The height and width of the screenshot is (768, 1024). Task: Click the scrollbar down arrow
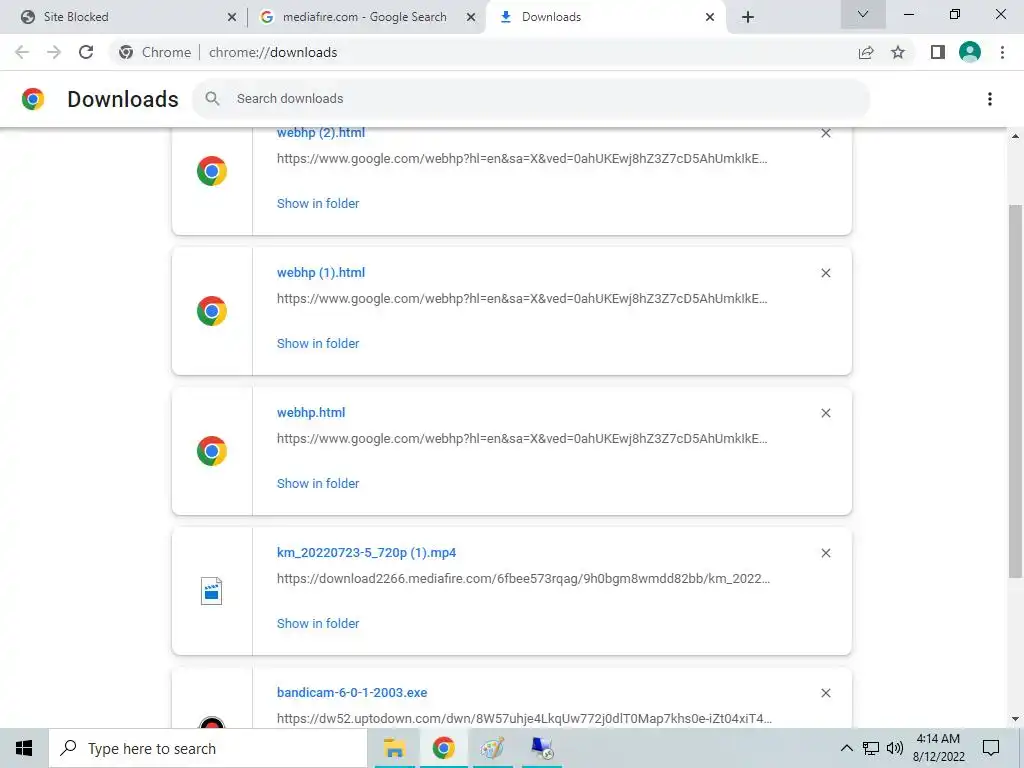coord(1015,719)
